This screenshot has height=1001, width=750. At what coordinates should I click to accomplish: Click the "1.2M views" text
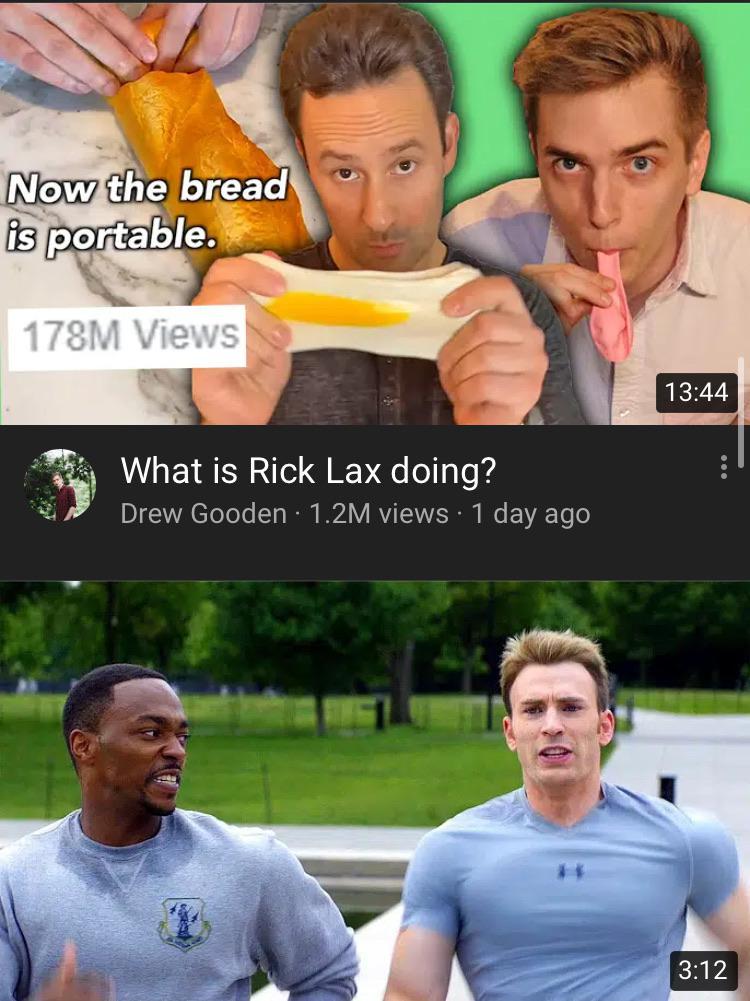pyautogui.click(x=379, y=513)
